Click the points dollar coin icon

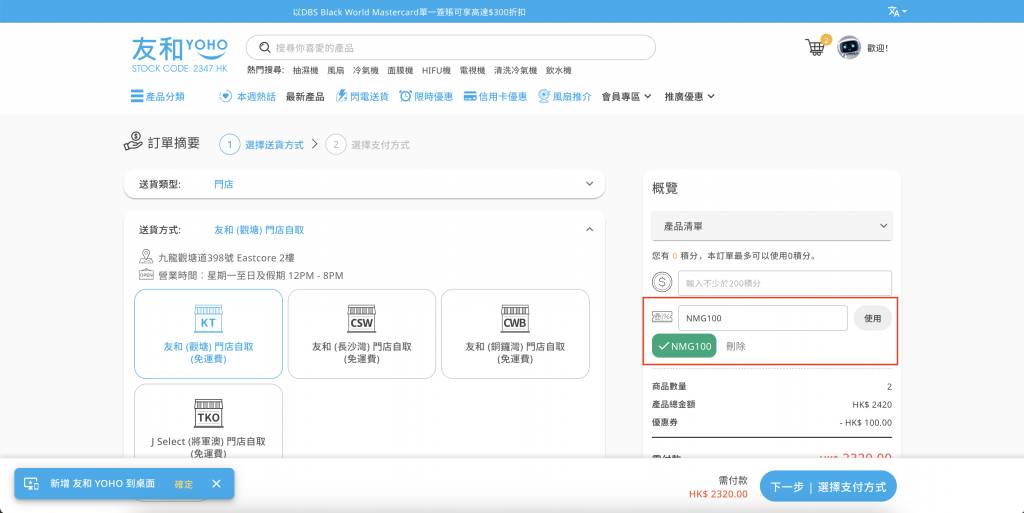tap(662, 282)
